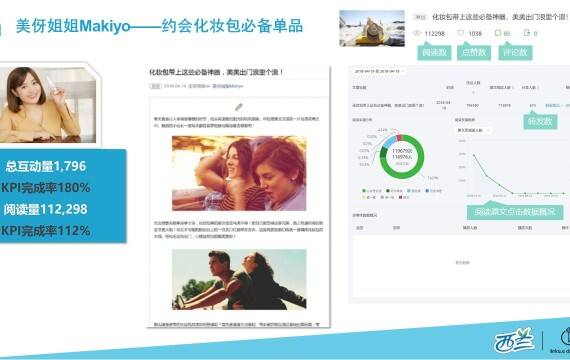Screen dimensions: 570x360
Task: Click the eye views icon beside 112298
Action: tap(417, 33)
